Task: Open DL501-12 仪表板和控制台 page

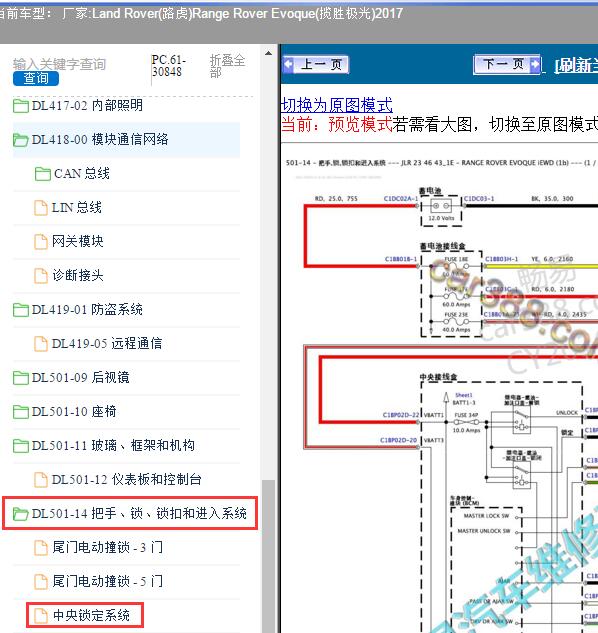Action: click(x=127, y=480)
